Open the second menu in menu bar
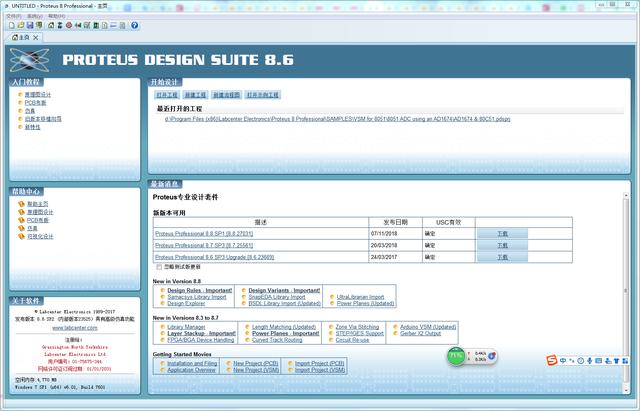 35,16
